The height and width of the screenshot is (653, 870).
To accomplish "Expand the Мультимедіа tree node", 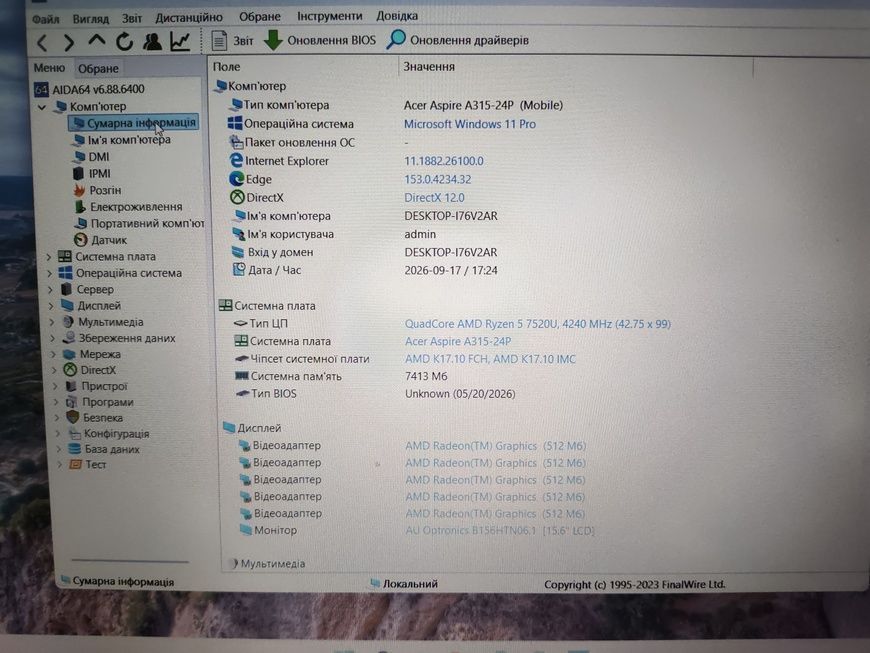I will click(53, 322).
